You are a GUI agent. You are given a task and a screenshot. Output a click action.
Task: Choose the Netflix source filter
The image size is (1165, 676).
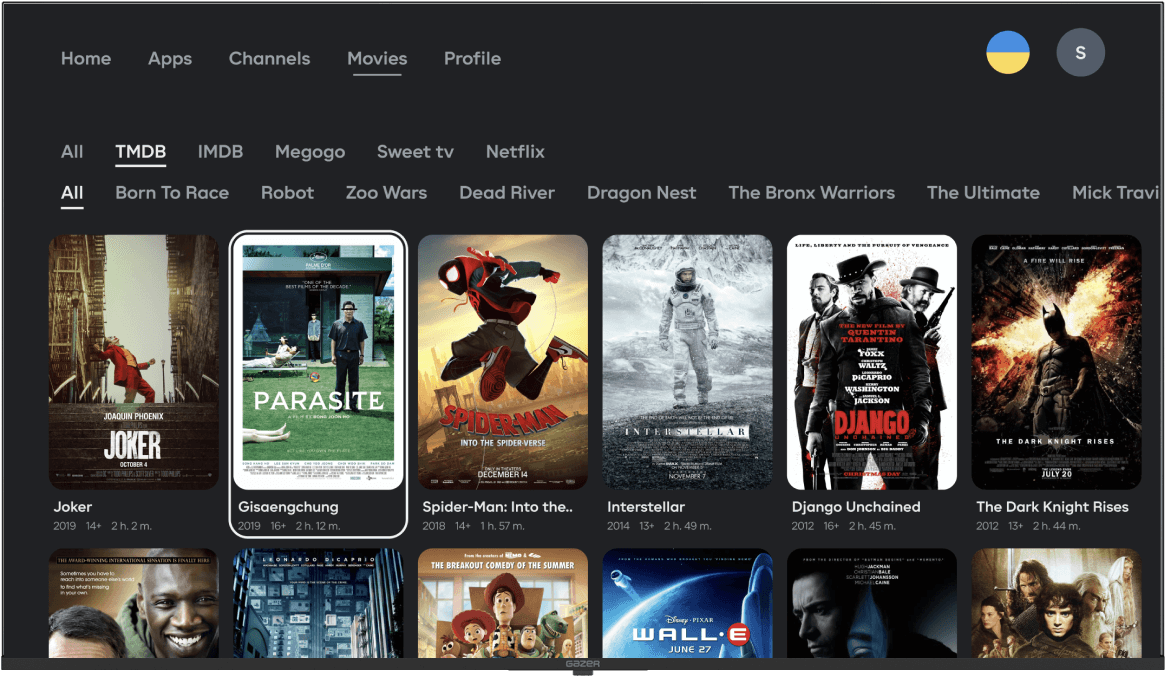click(516, 152)
